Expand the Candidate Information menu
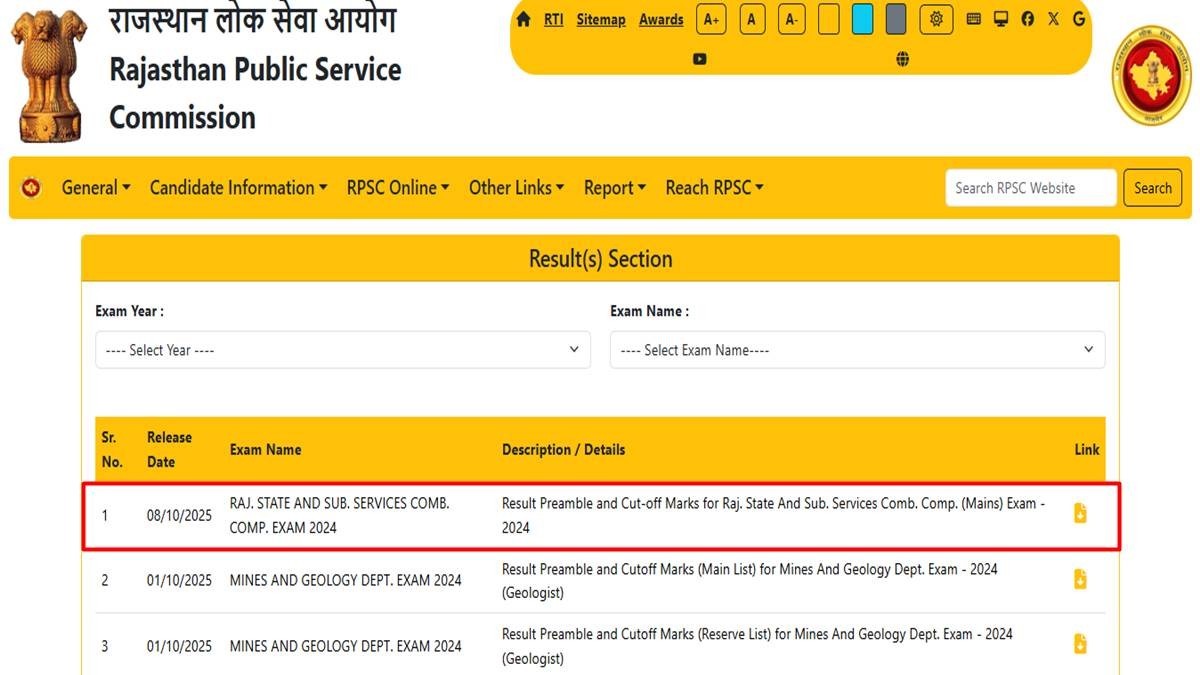The image size is (1200, 675). point(238,188)
